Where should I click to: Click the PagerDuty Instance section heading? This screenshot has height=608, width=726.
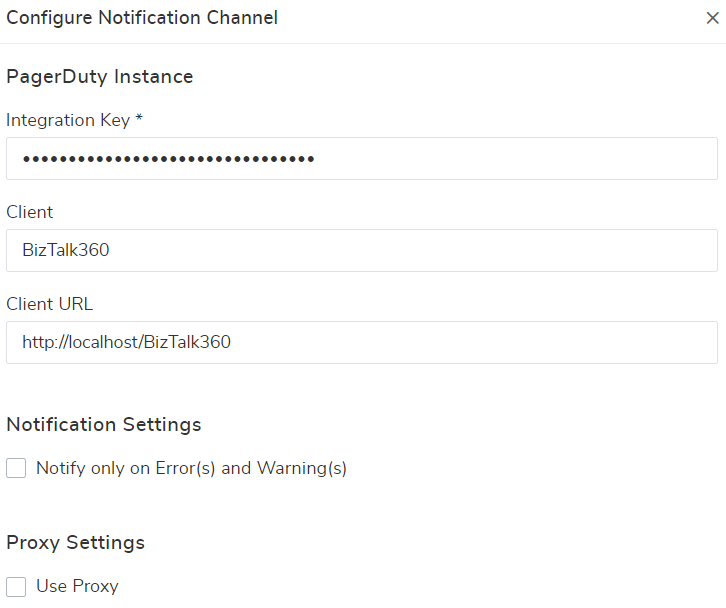pos(100,76)
